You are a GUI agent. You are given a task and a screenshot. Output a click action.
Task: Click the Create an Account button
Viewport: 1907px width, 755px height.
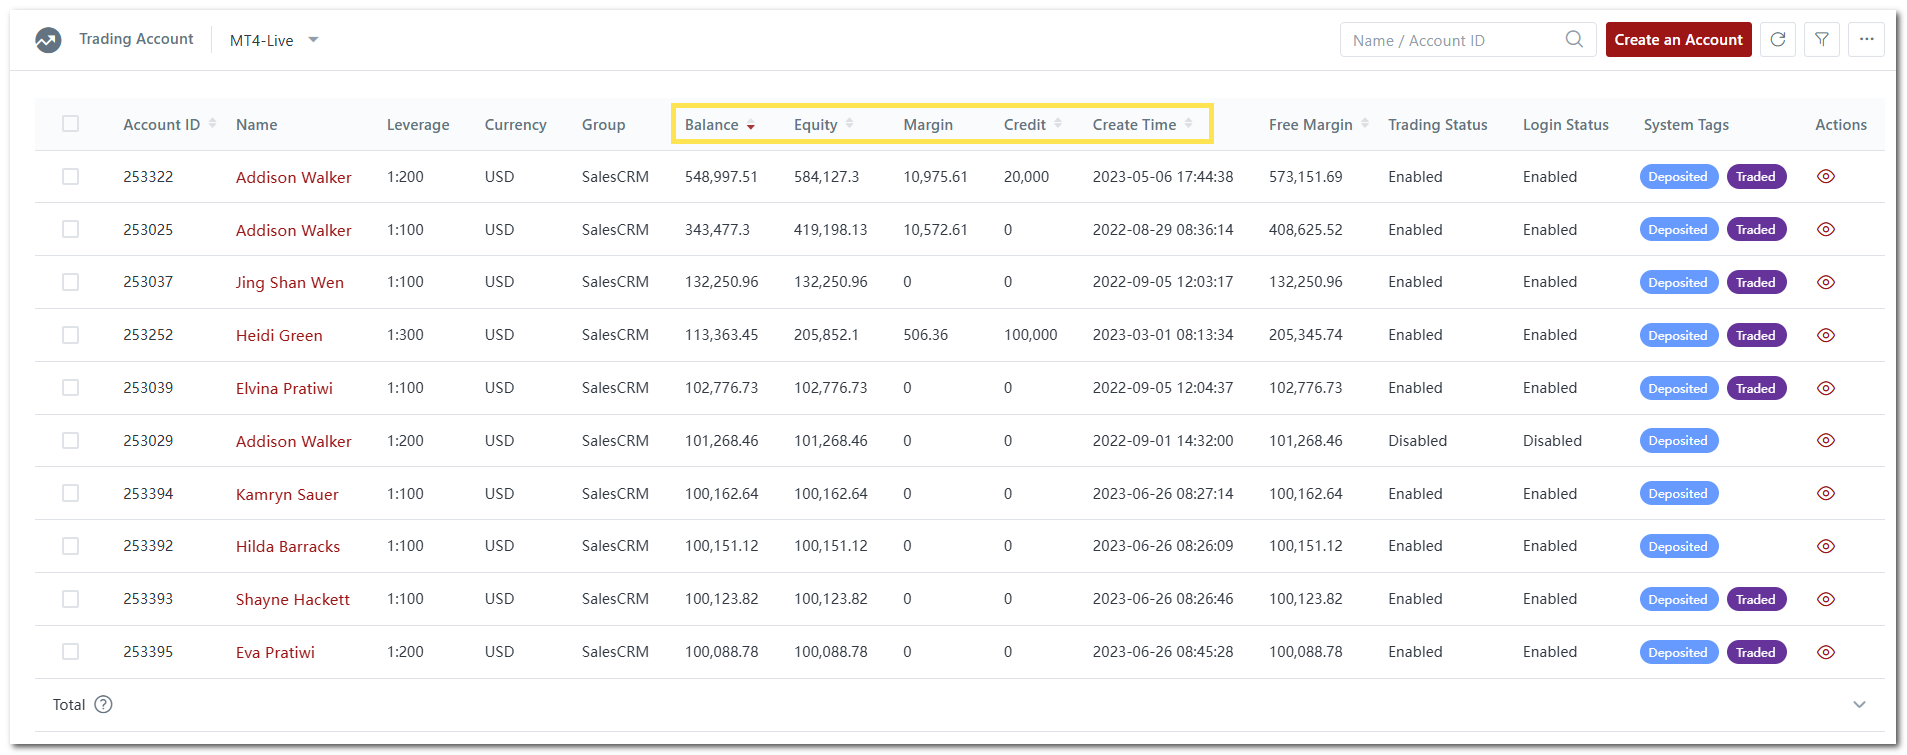(x=1678, y=40)
